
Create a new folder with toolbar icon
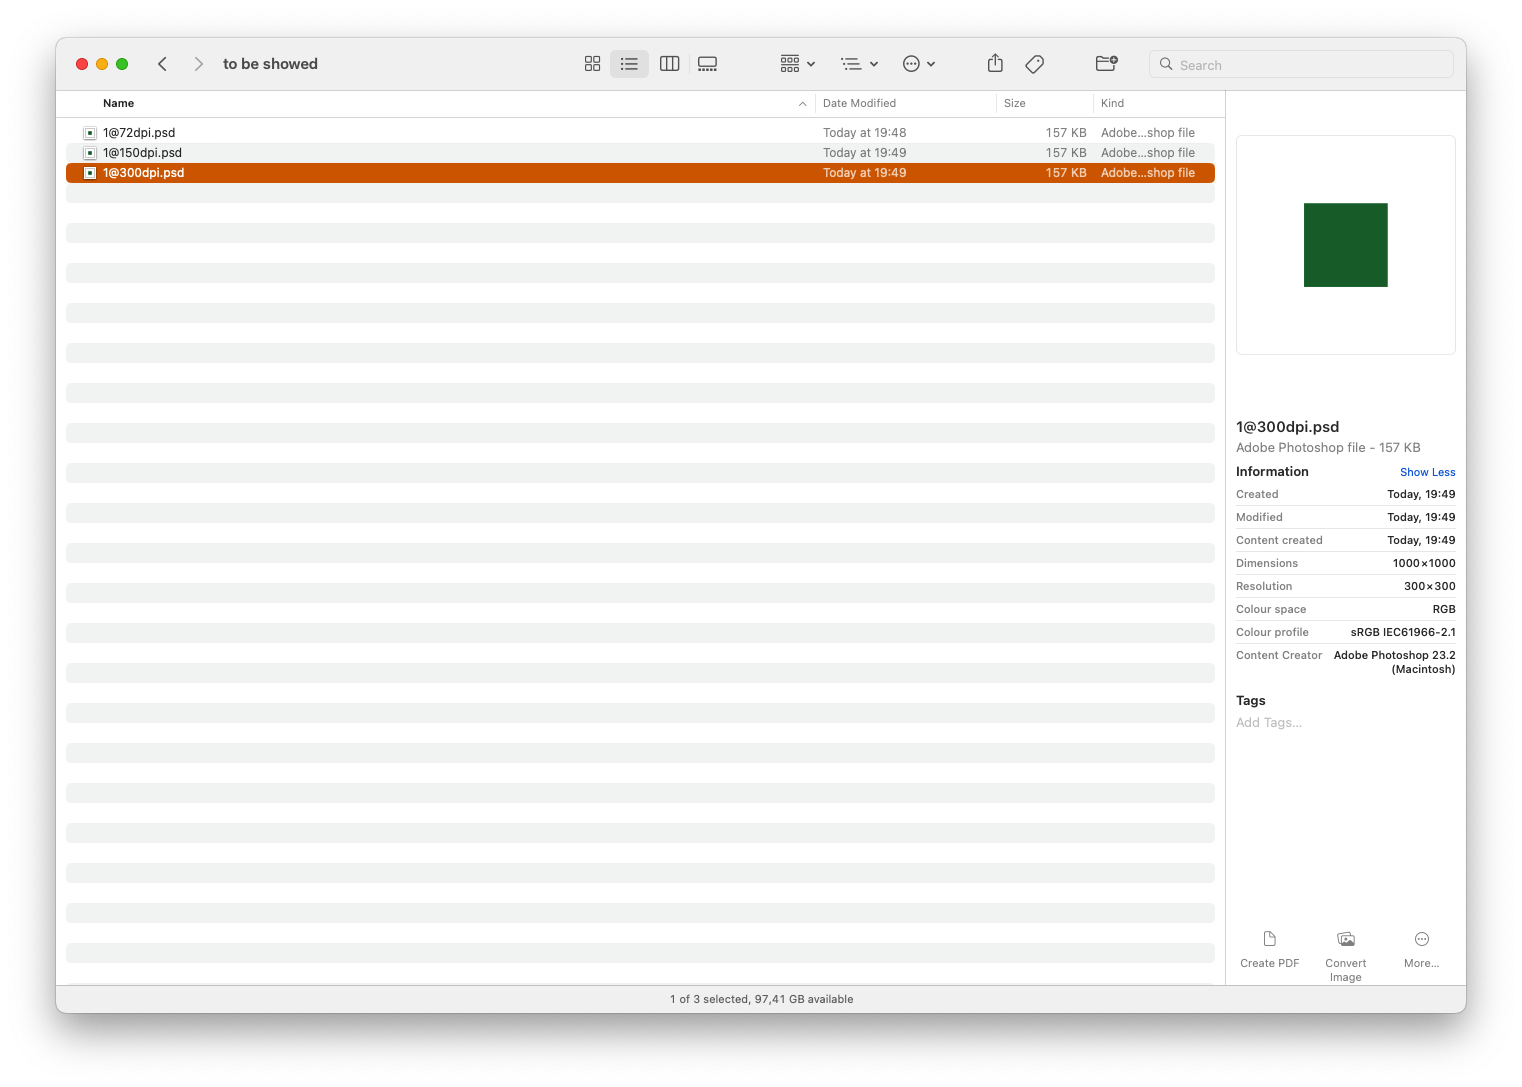tap(1106, 64)
